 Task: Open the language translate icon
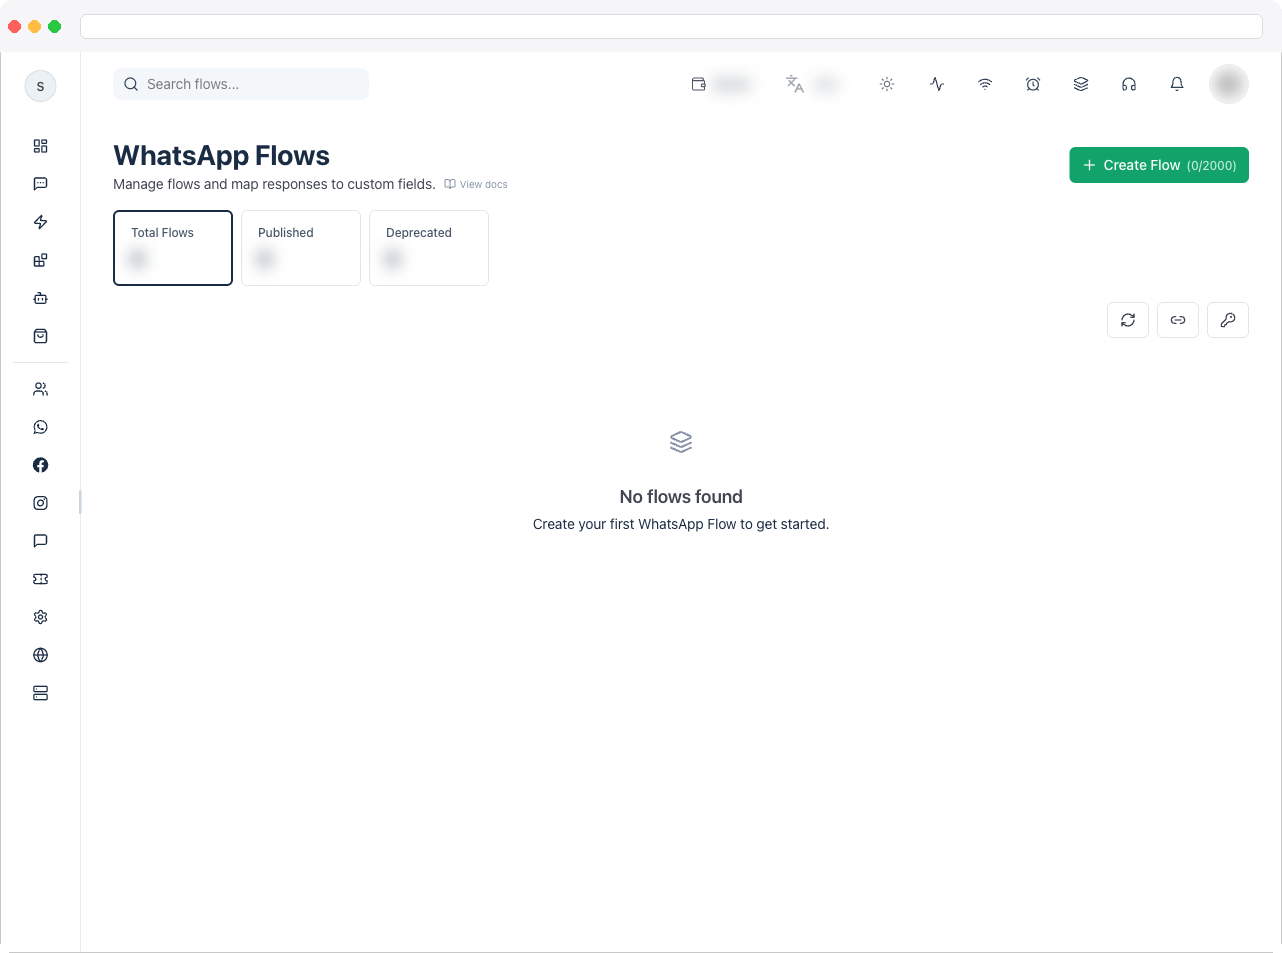tap(795, 84)
